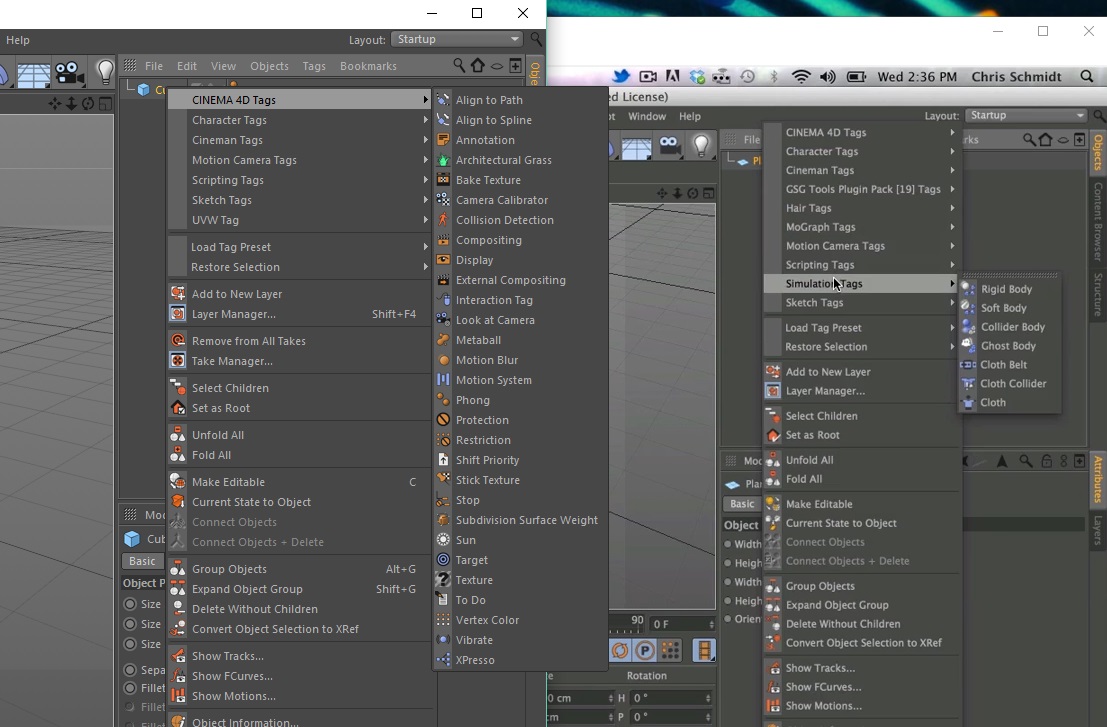Click the macOS Wi-Fi status icon
This screenshot has width=1107, height=727.
(x=801, y=76)
